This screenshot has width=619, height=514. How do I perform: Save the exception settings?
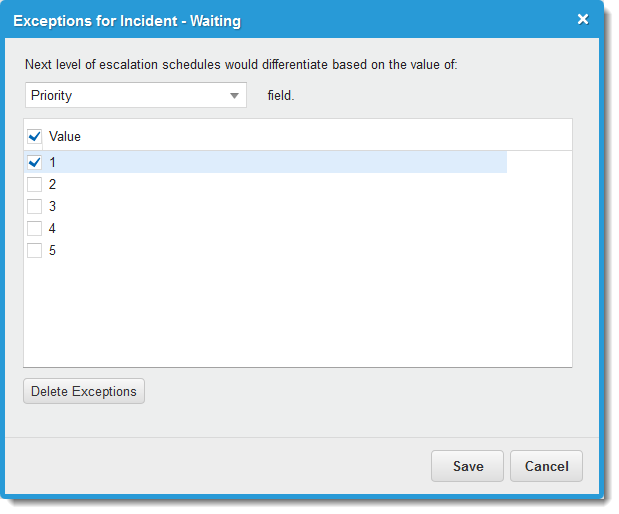pyautogui.click(x=467, y=466)
